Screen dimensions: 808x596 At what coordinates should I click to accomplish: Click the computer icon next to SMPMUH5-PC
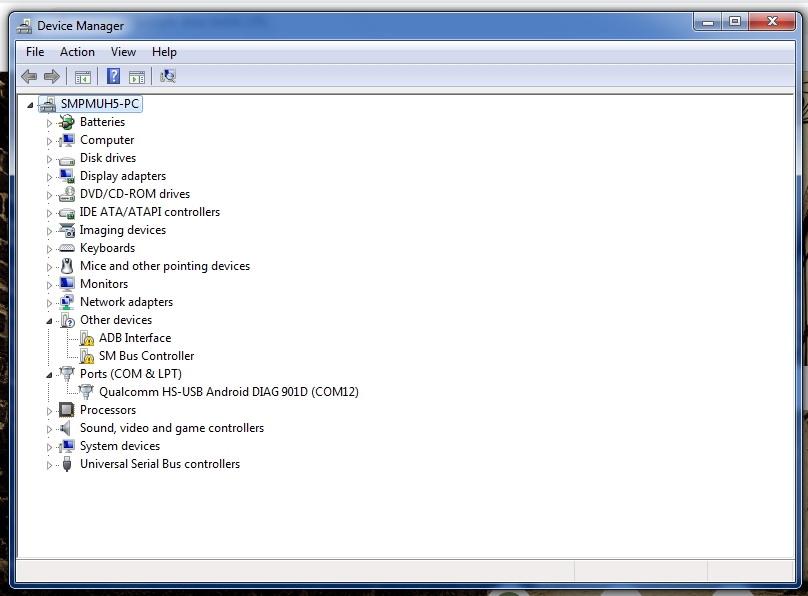tap(48, 103)
